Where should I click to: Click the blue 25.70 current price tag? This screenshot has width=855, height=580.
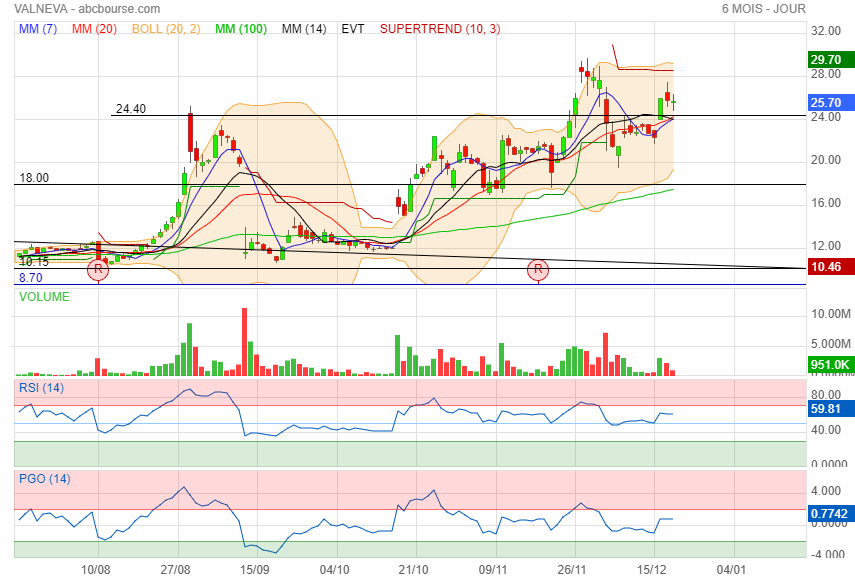click(830, 102)
